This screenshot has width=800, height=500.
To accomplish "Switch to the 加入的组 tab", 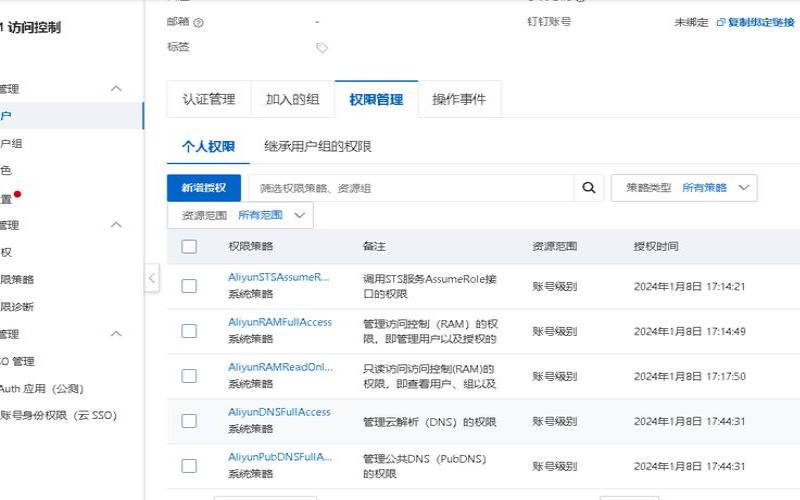I will [293, 99].
